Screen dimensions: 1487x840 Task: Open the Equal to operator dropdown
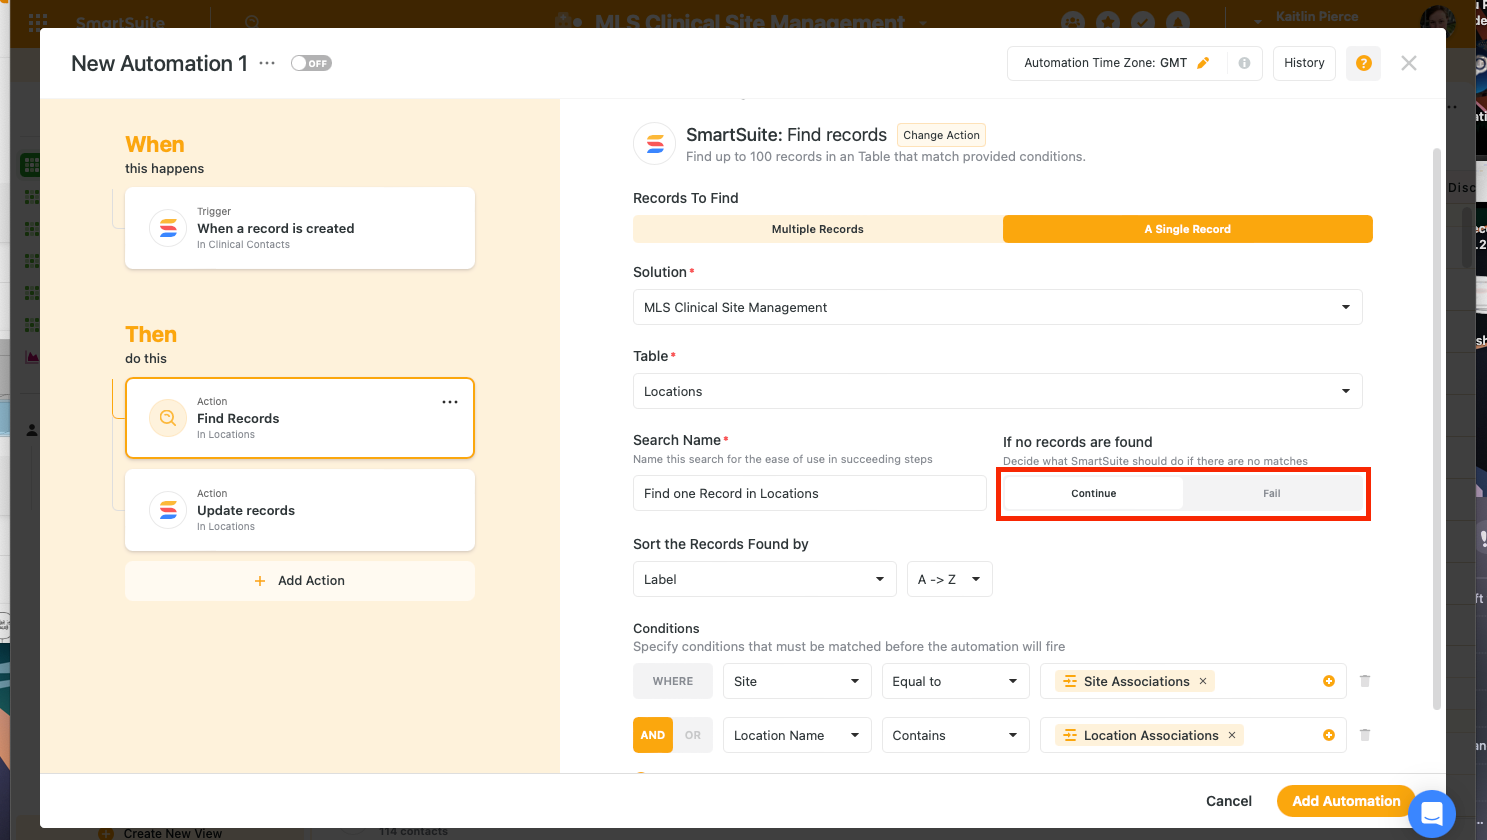point(956,681)
